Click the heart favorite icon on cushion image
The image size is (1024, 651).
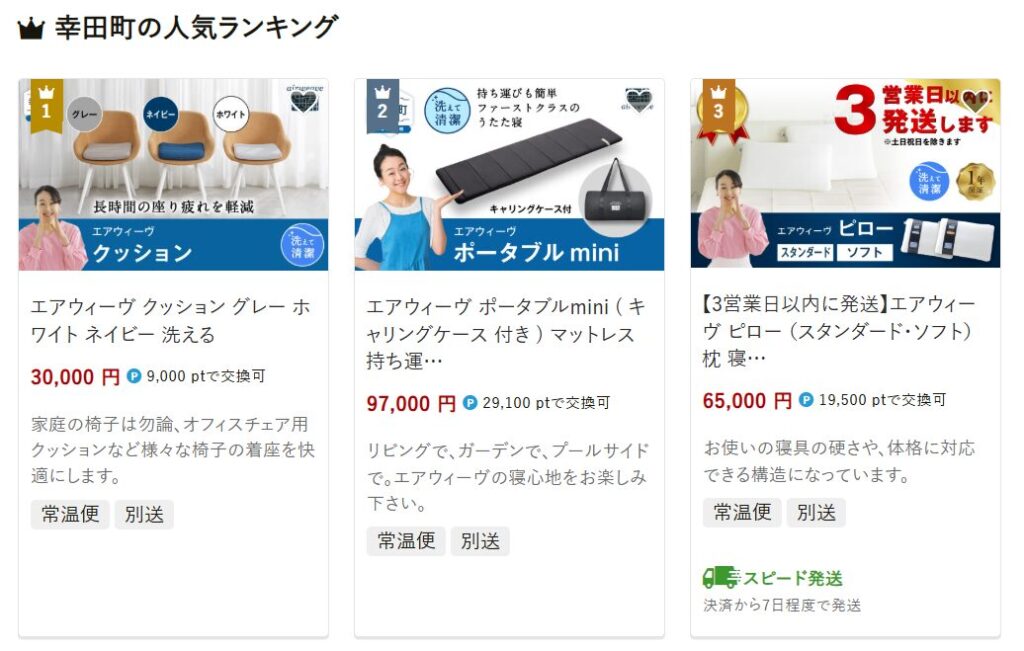(x=303, y=101)
